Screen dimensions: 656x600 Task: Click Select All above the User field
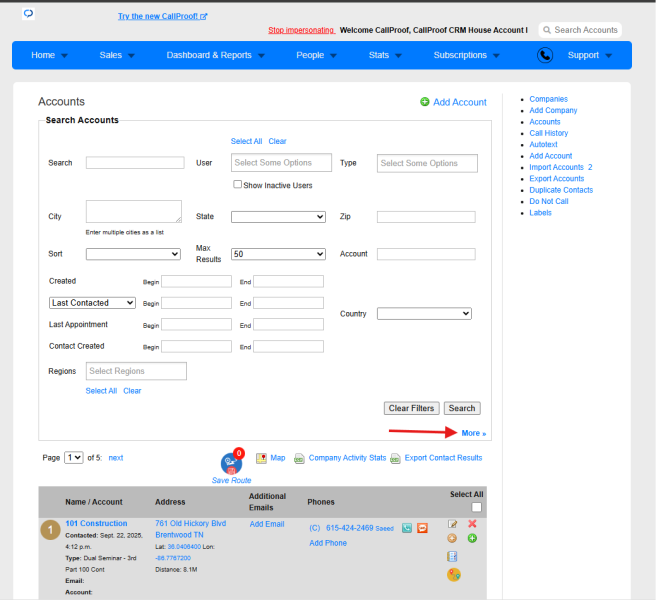coord(246,141)
